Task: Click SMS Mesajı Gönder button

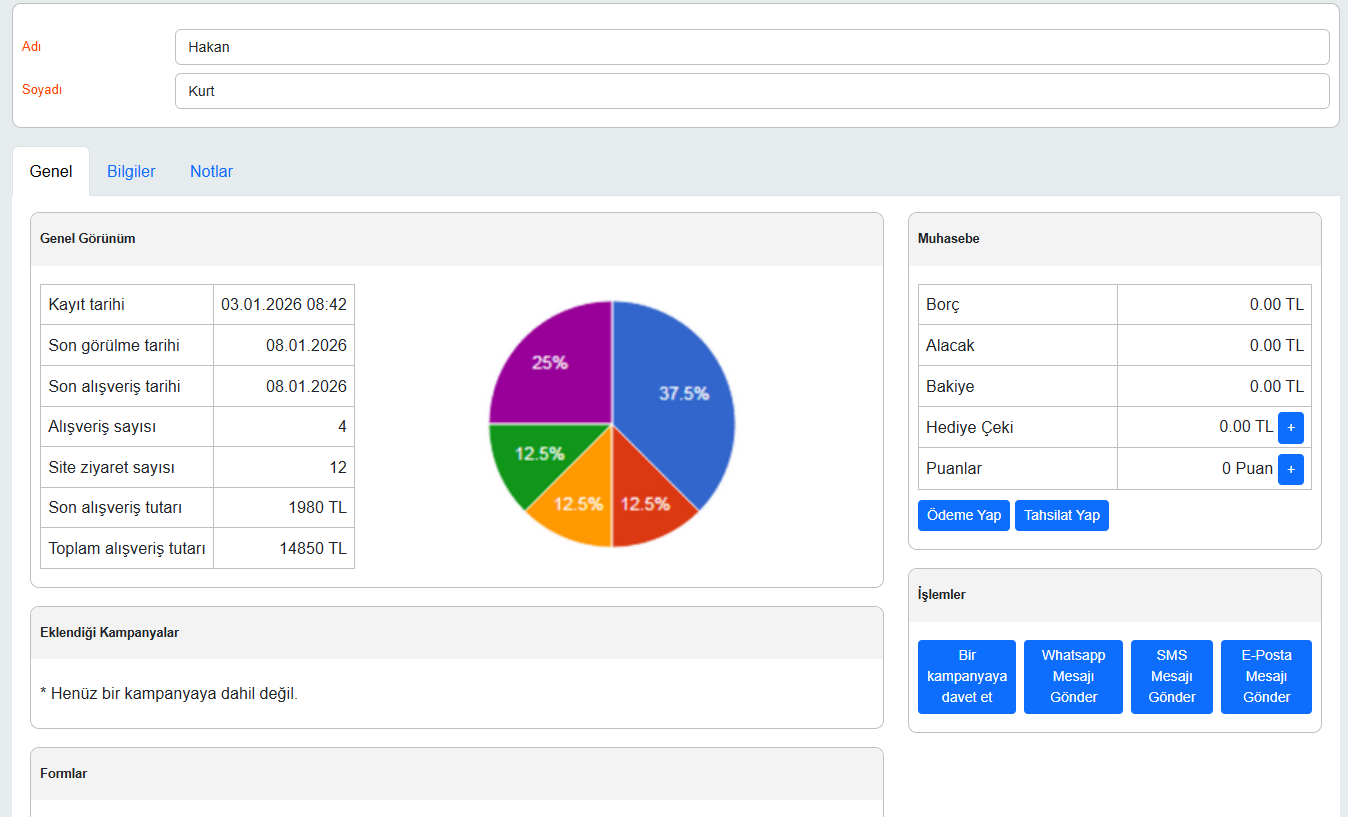Action: tap(1171, 677)
